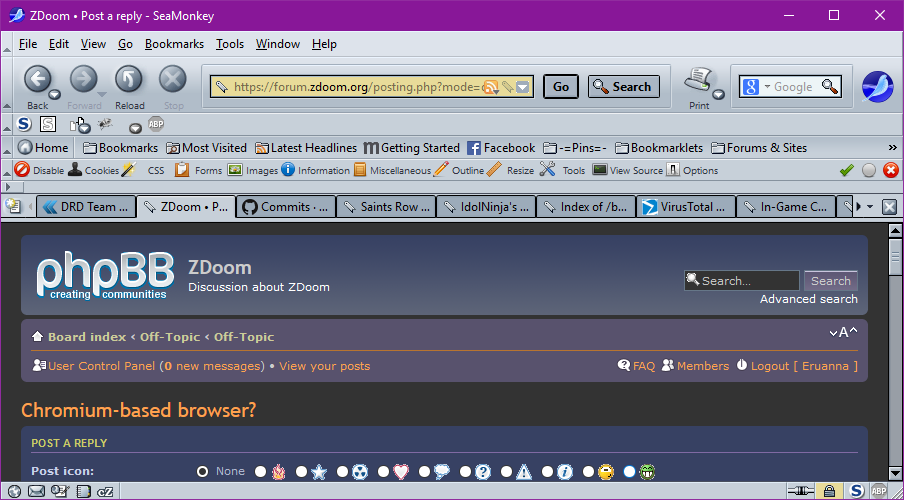Open the Bookmarks menu in the menu bar
Screen dimensions: 904x500
pyautogui.click(x=174, y=44)
